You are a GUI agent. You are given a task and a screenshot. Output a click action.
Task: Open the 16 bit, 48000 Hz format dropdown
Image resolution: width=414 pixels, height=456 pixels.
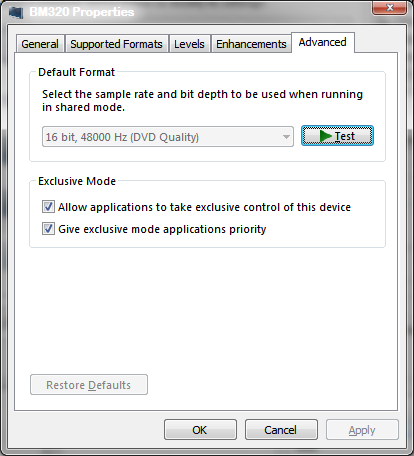[168, 137]
